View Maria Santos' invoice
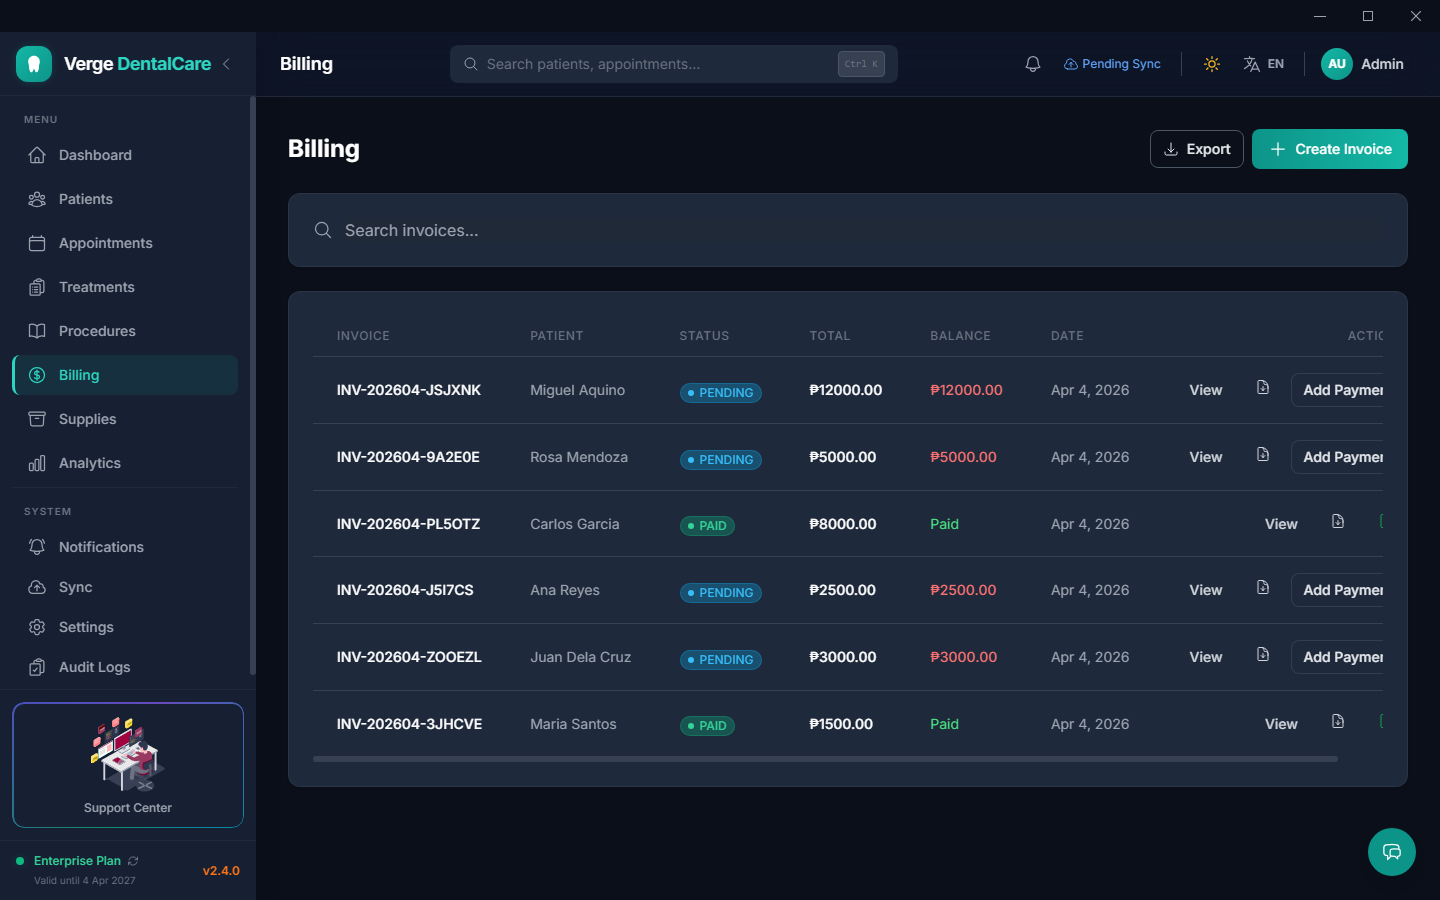 click(x=1281, y=724)
